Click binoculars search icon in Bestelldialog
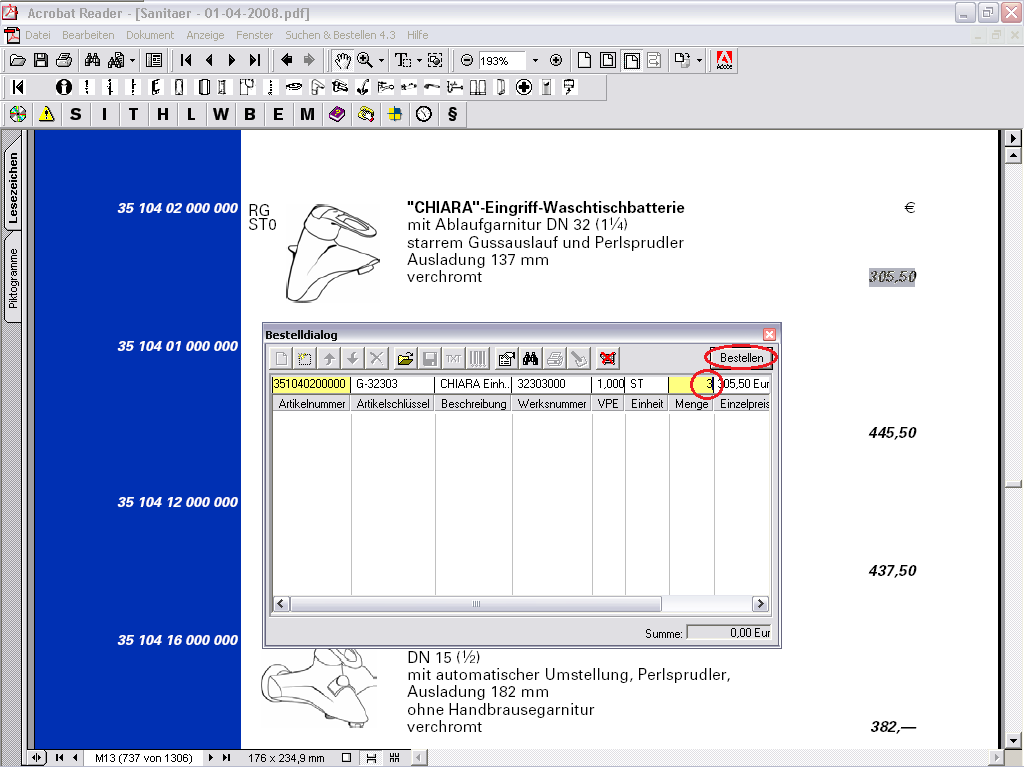1024x768 pixels. pyautogui.click(x=530, y=359)
